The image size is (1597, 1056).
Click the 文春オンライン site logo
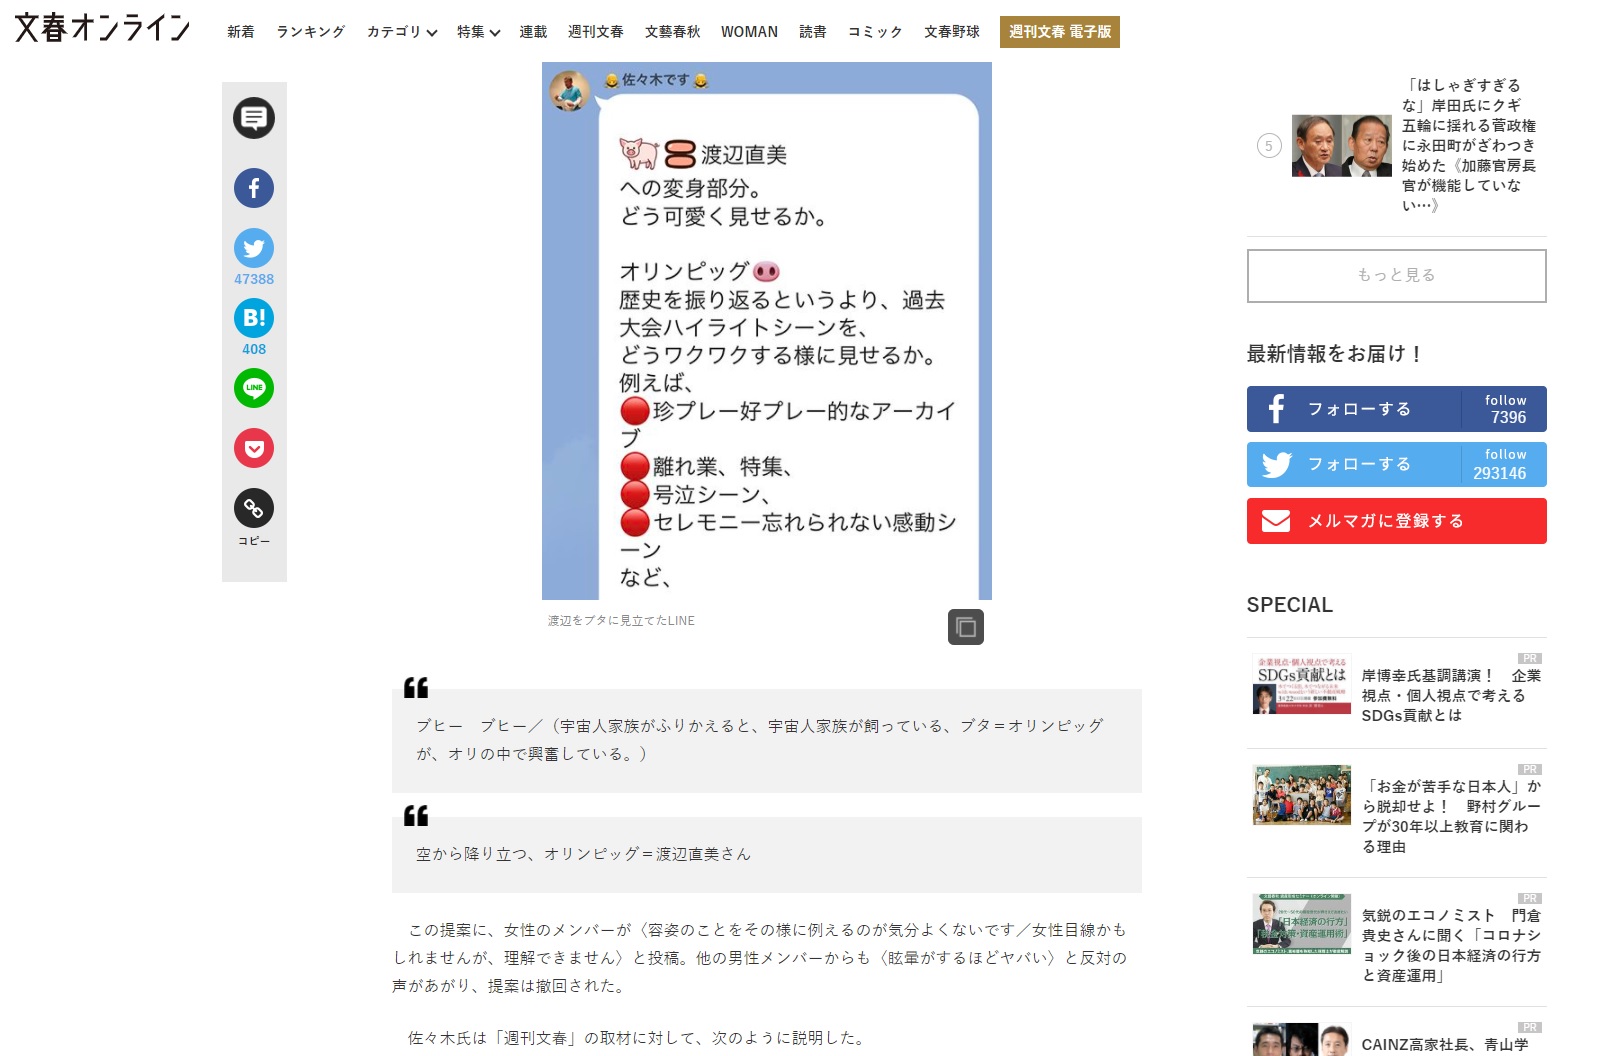(102, 28)
